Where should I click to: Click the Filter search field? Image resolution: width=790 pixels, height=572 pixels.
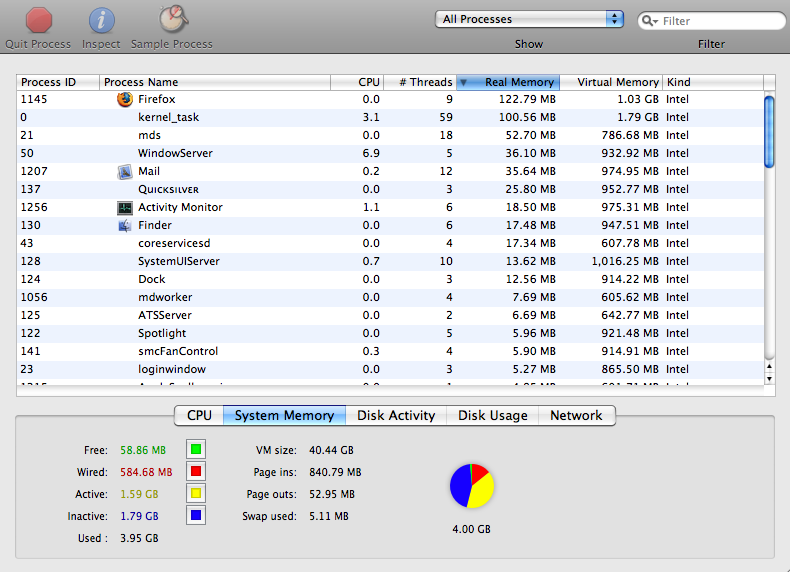(x=711, y=21)
